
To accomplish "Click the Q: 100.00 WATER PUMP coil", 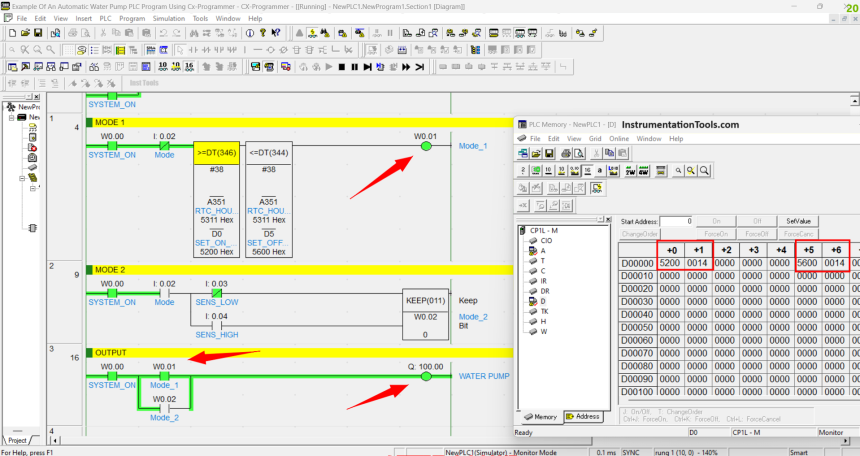I will [426, 376].
